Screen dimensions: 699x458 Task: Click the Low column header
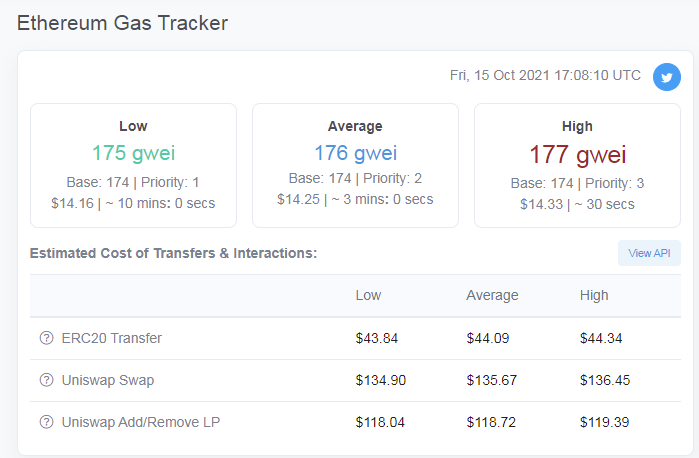click(368, 295)
